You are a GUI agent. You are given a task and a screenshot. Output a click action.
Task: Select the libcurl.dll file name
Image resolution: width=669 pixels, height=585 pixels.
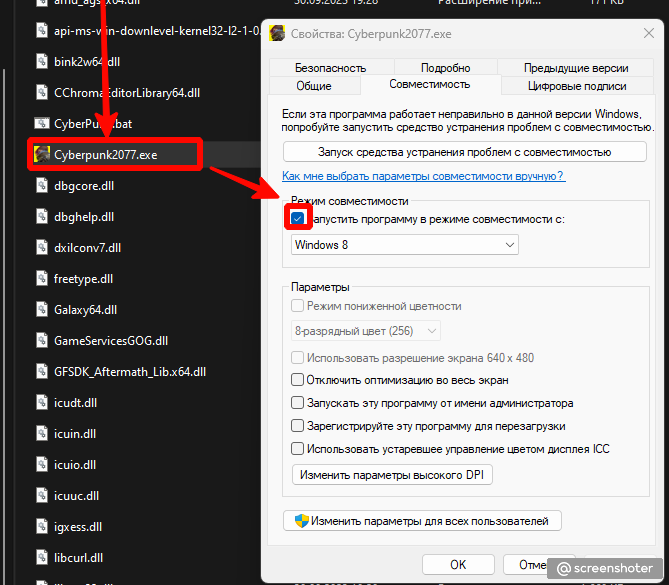click(79, 558)
